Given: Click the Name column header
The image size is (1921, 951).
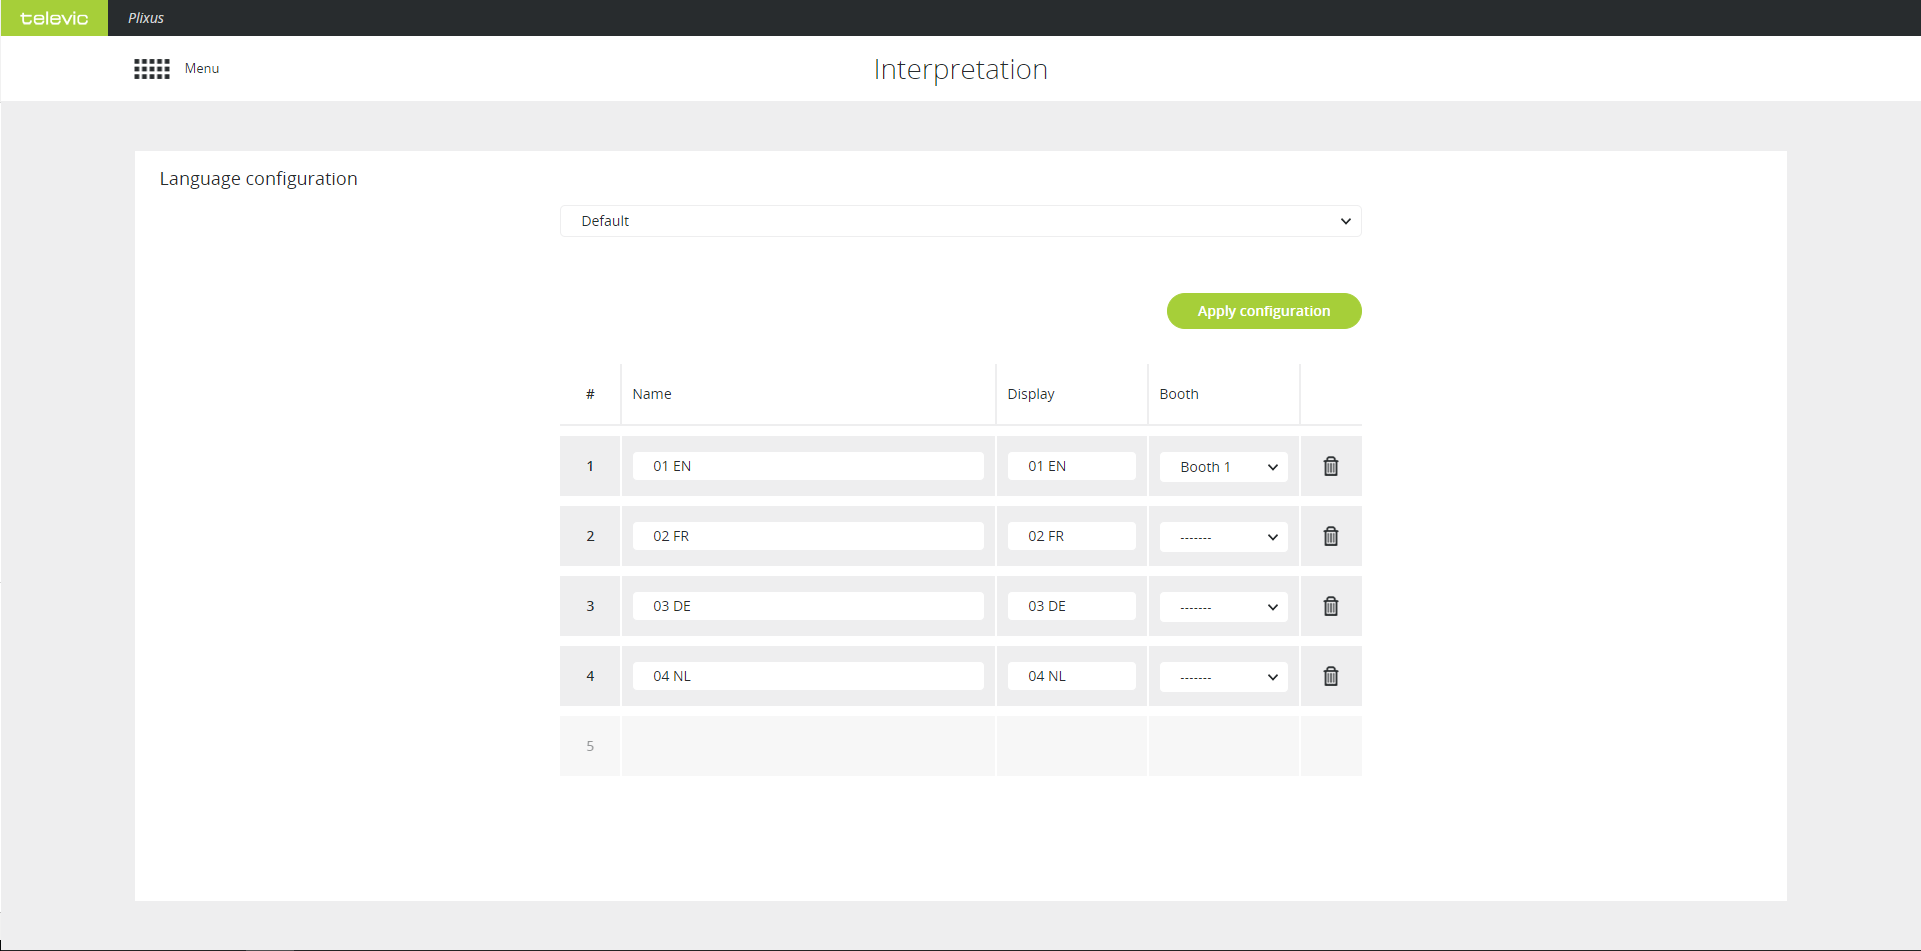Looking at the screenshot, I should coord(652,394).
